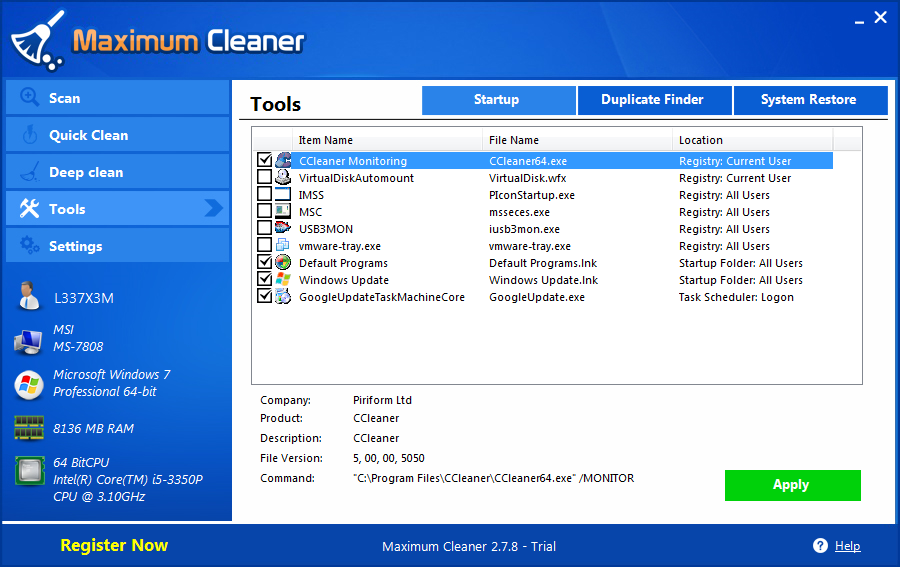Select the CCleaner64.exe file name cell
The width and height of the screenshot is (900, 567).
[527, 161]
